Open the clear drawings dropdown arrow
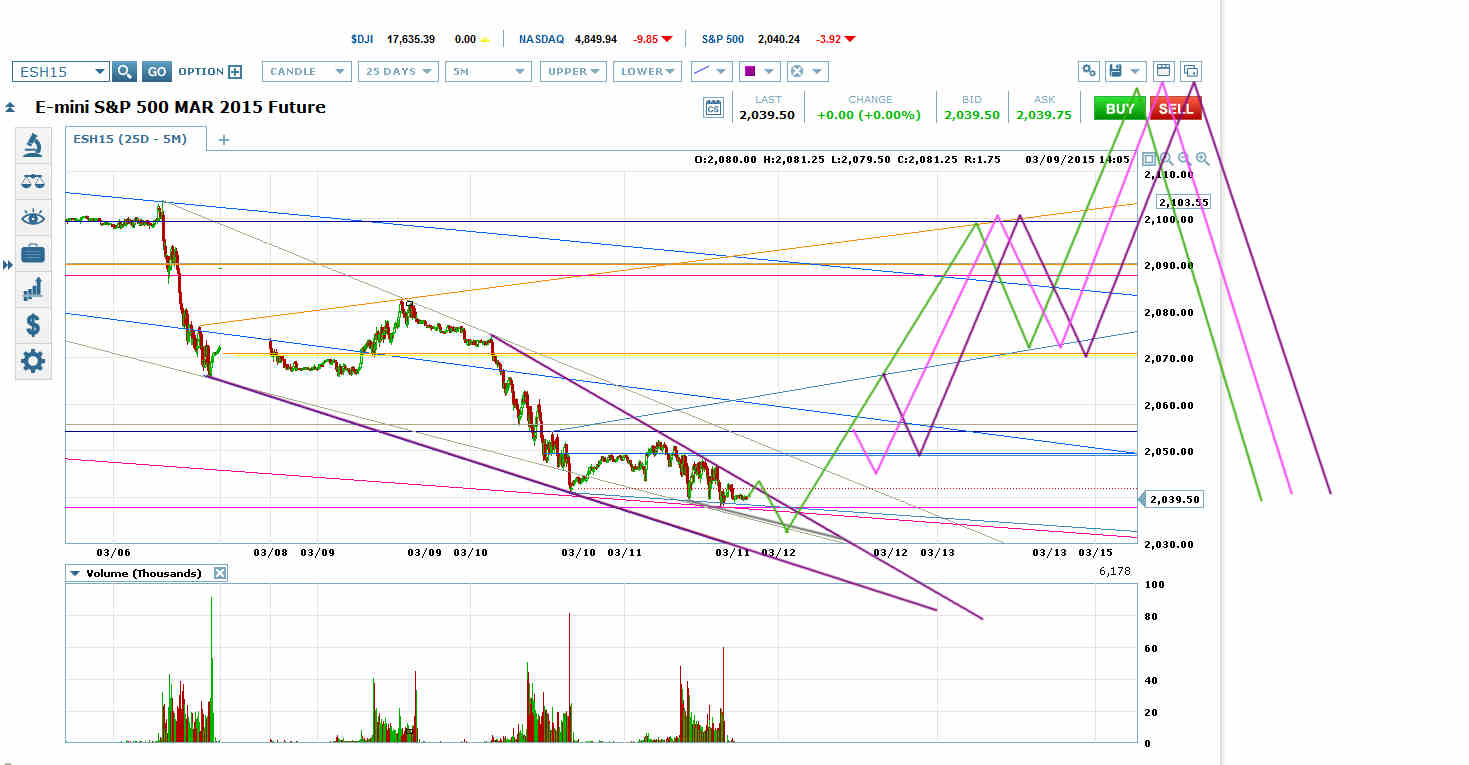 point(818,71)
